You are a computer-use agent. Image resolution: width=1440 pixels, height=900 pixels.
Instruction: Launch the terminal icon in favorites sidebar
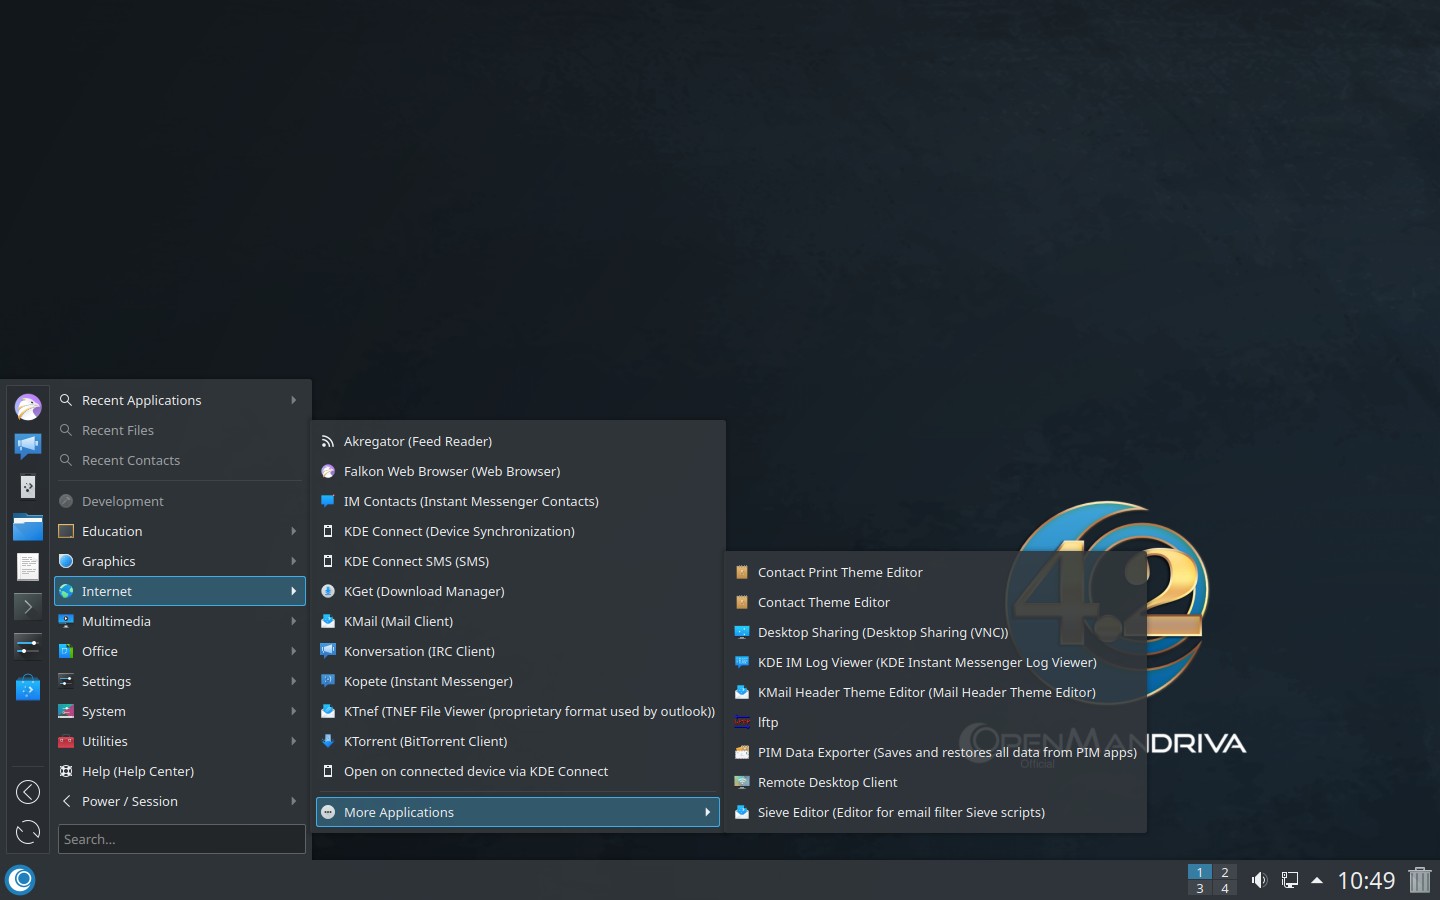pyautogui.click(x=28, y=606)
